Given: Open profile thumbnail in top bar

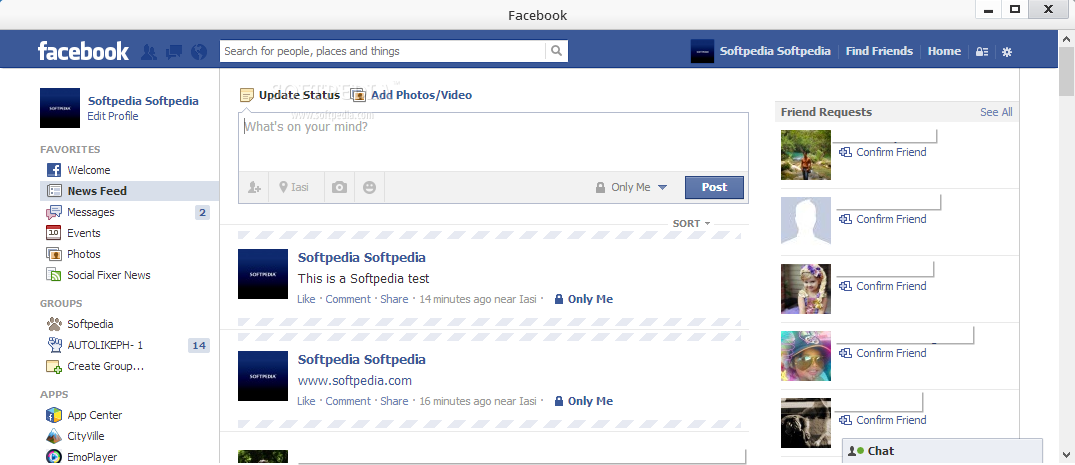Looking at the screenshot, I should coord(702,51).
